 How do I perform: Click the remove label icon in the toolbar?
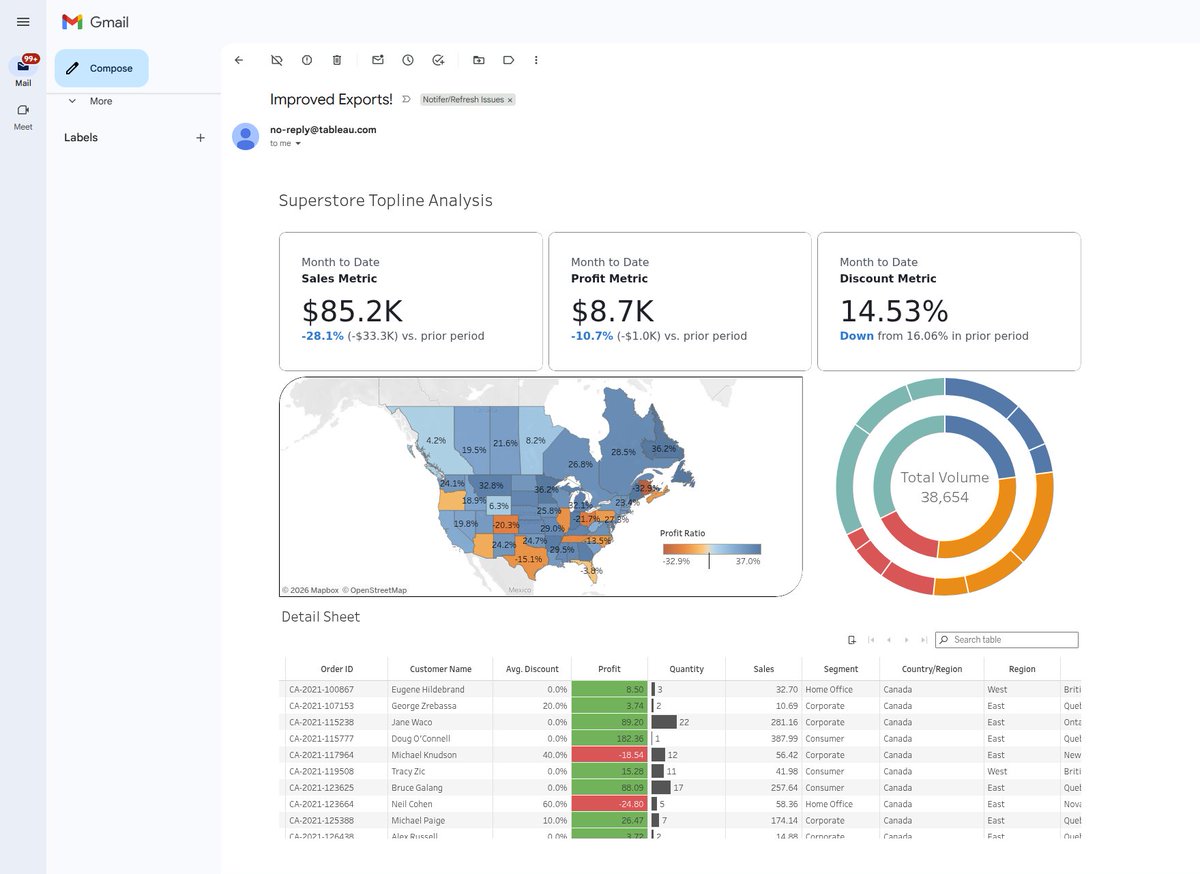pos(277,60)
